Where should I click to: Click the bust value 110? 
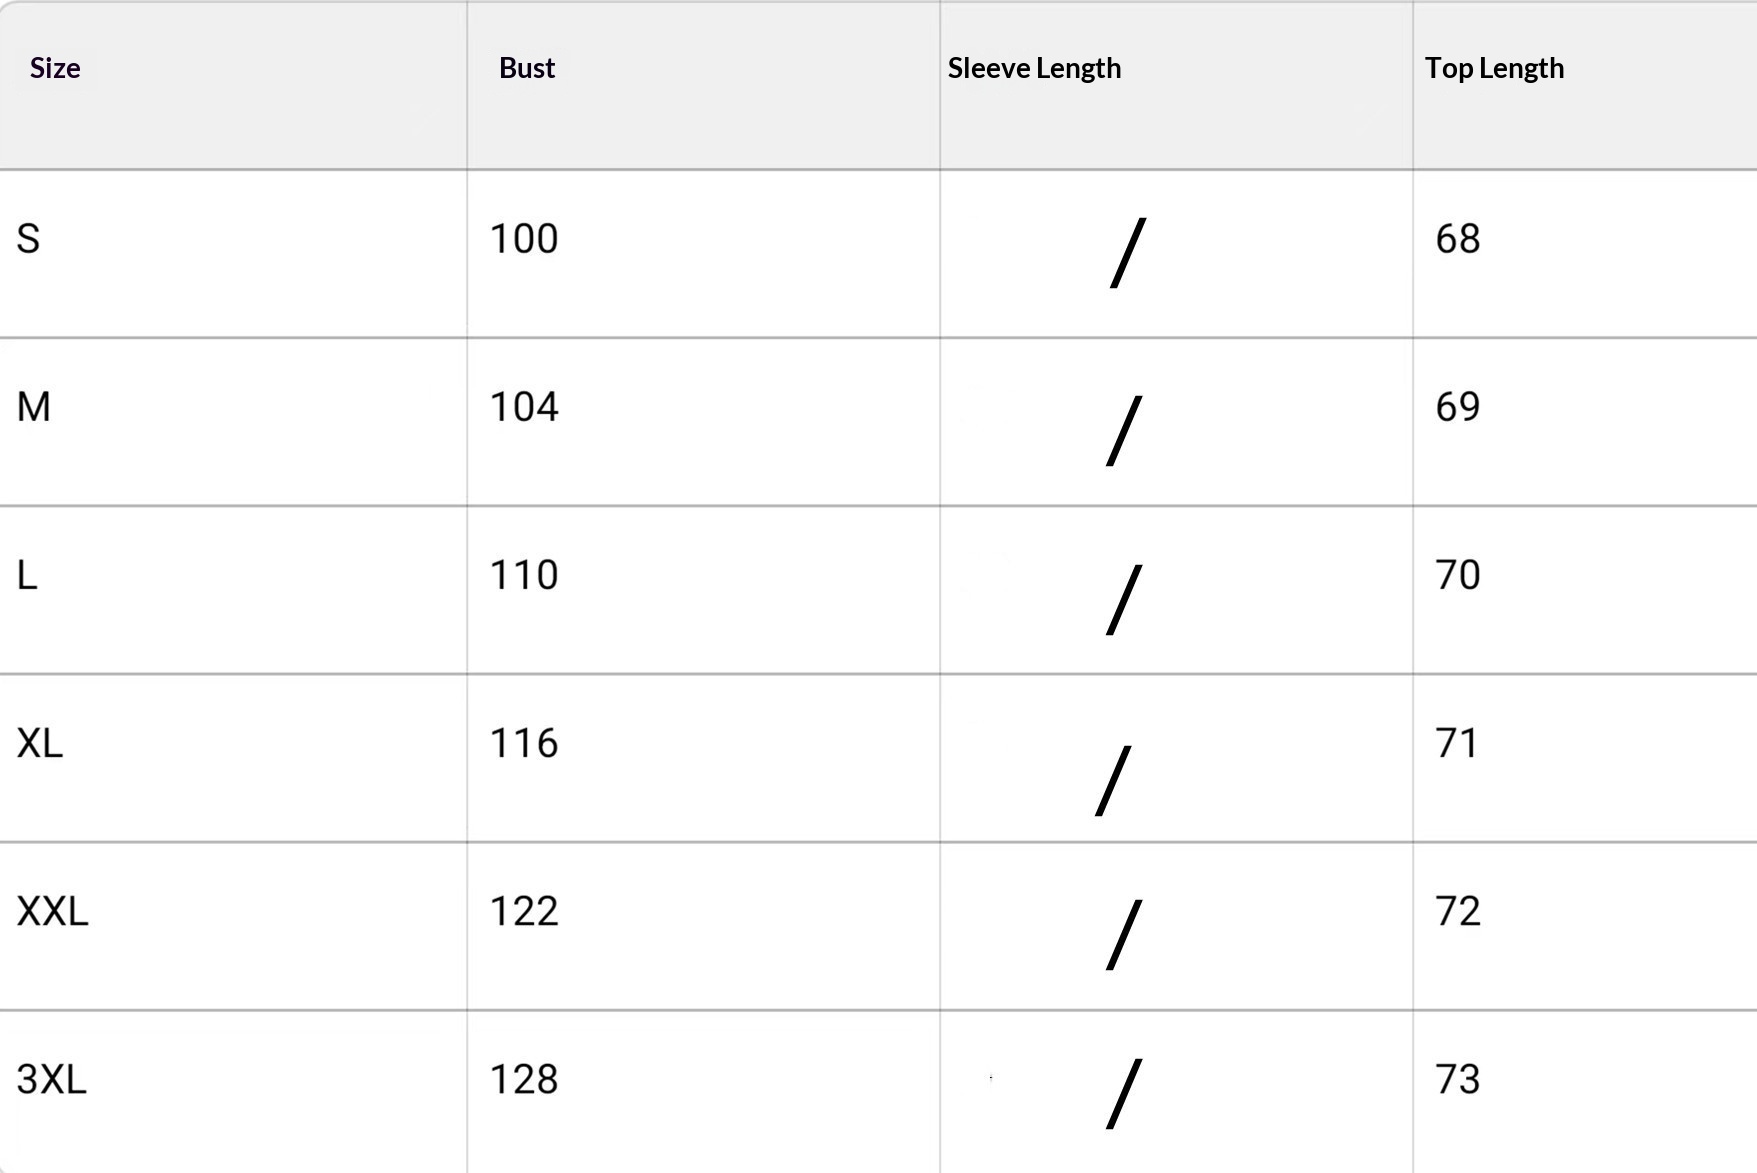524,575
